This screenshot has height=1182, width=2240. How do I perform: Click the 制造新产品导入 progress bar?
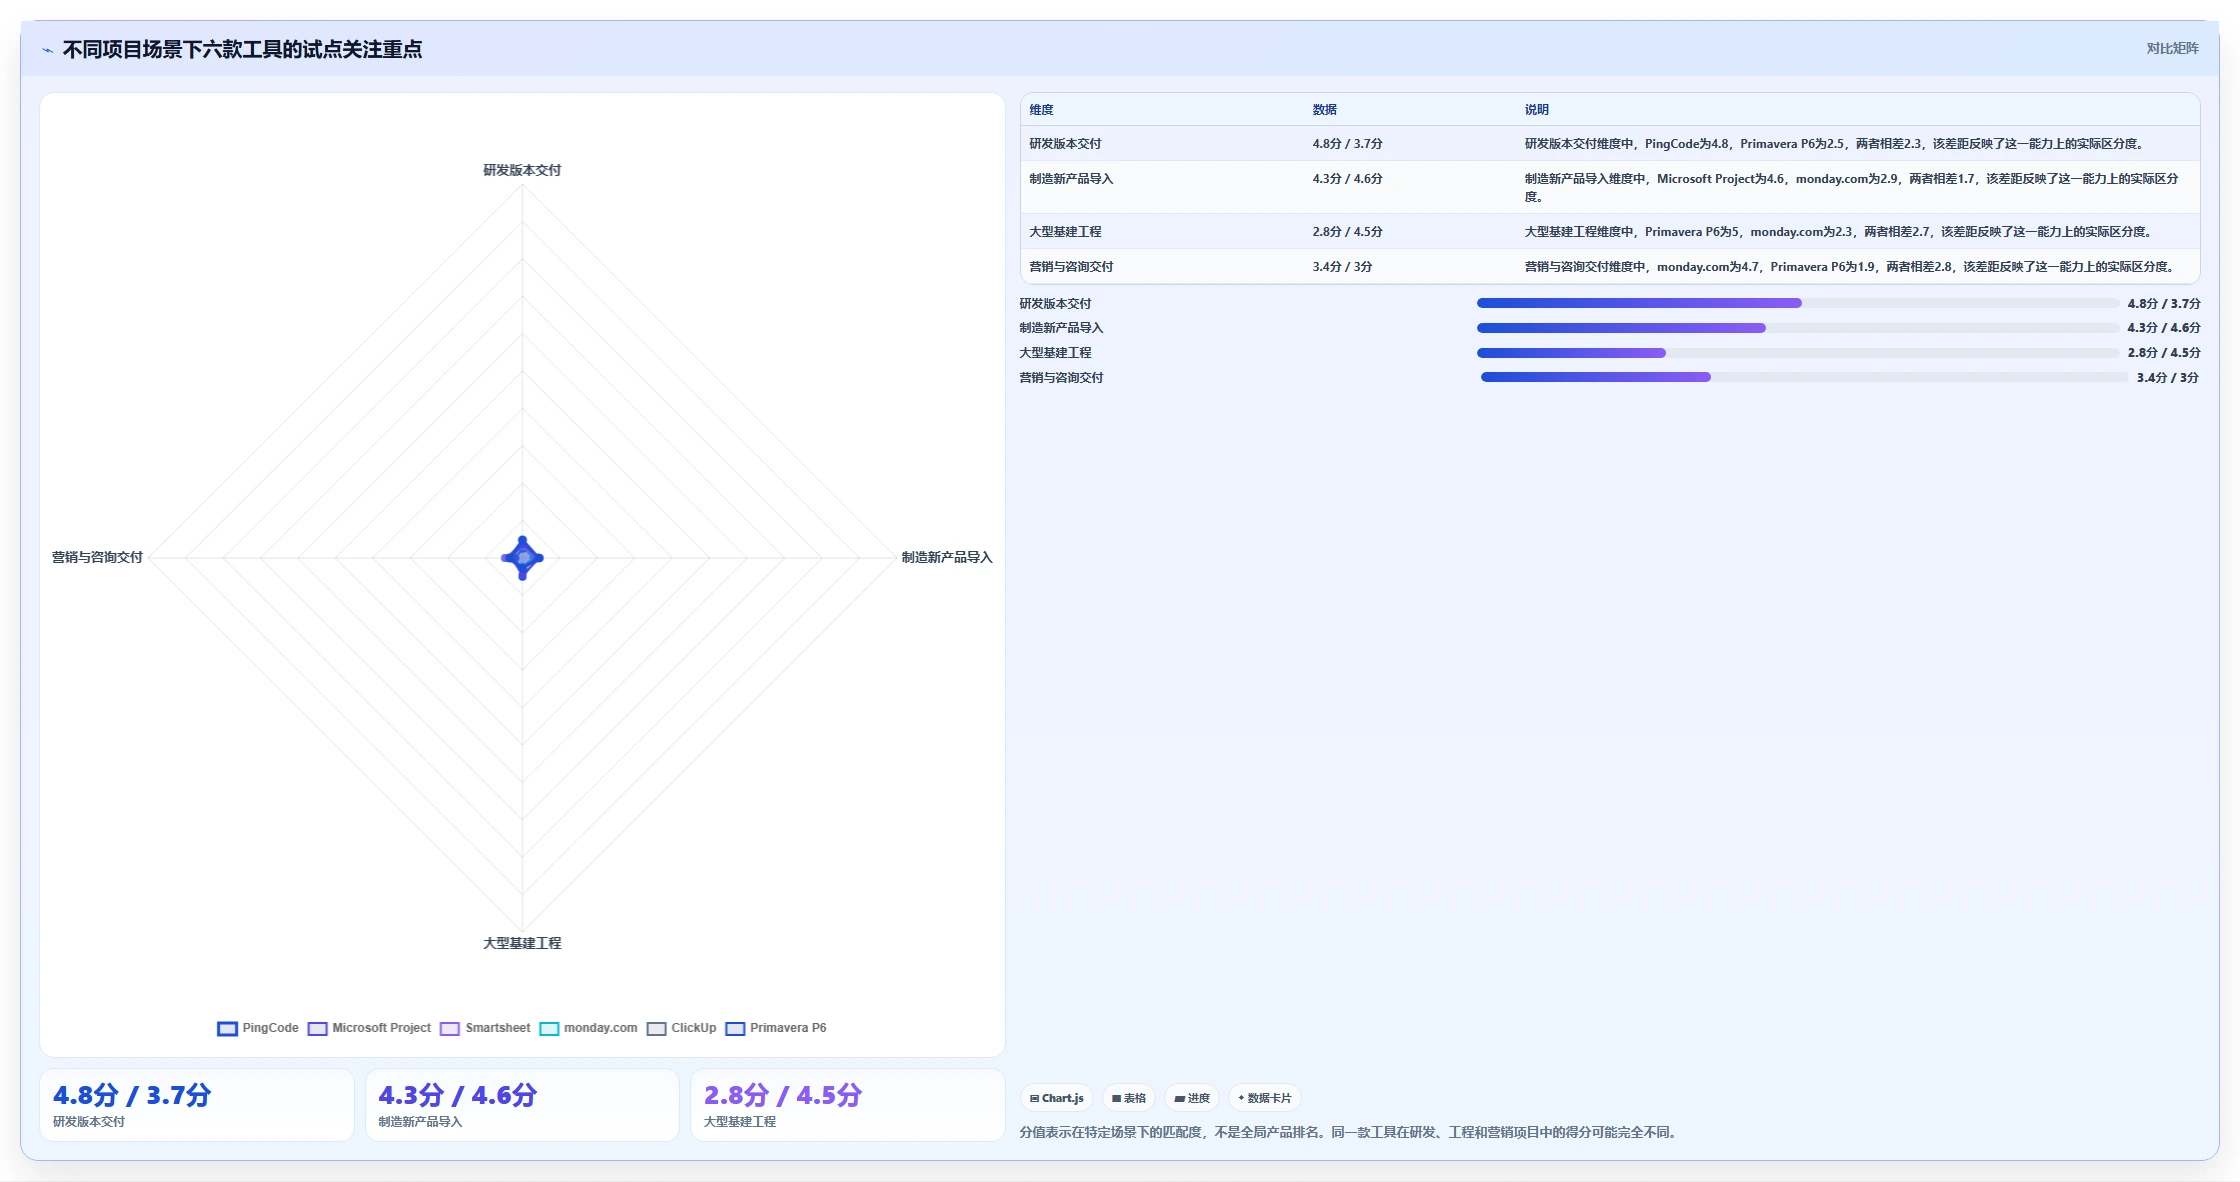pyautogui.click(x=1797, y=328)
